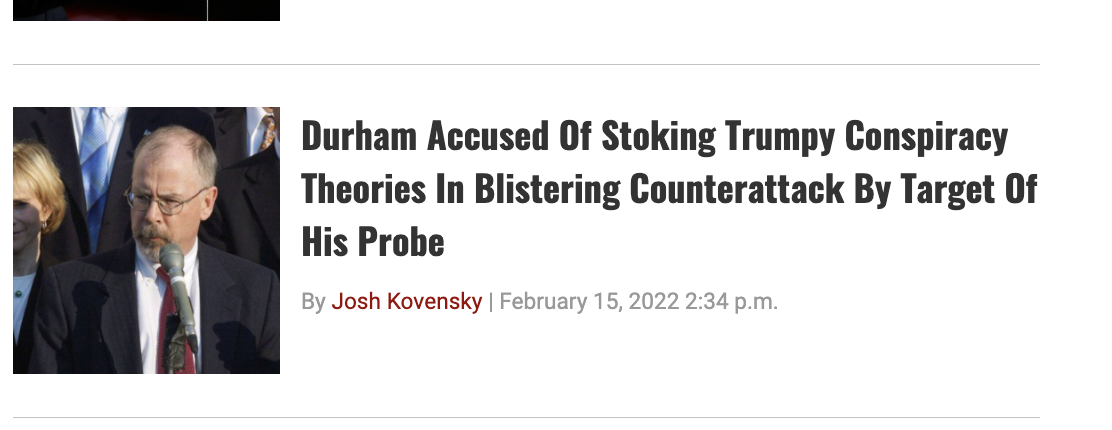Click empty space right of the byline
Viewport: 1112px width, 430px height.
click(x=900, y=301)
